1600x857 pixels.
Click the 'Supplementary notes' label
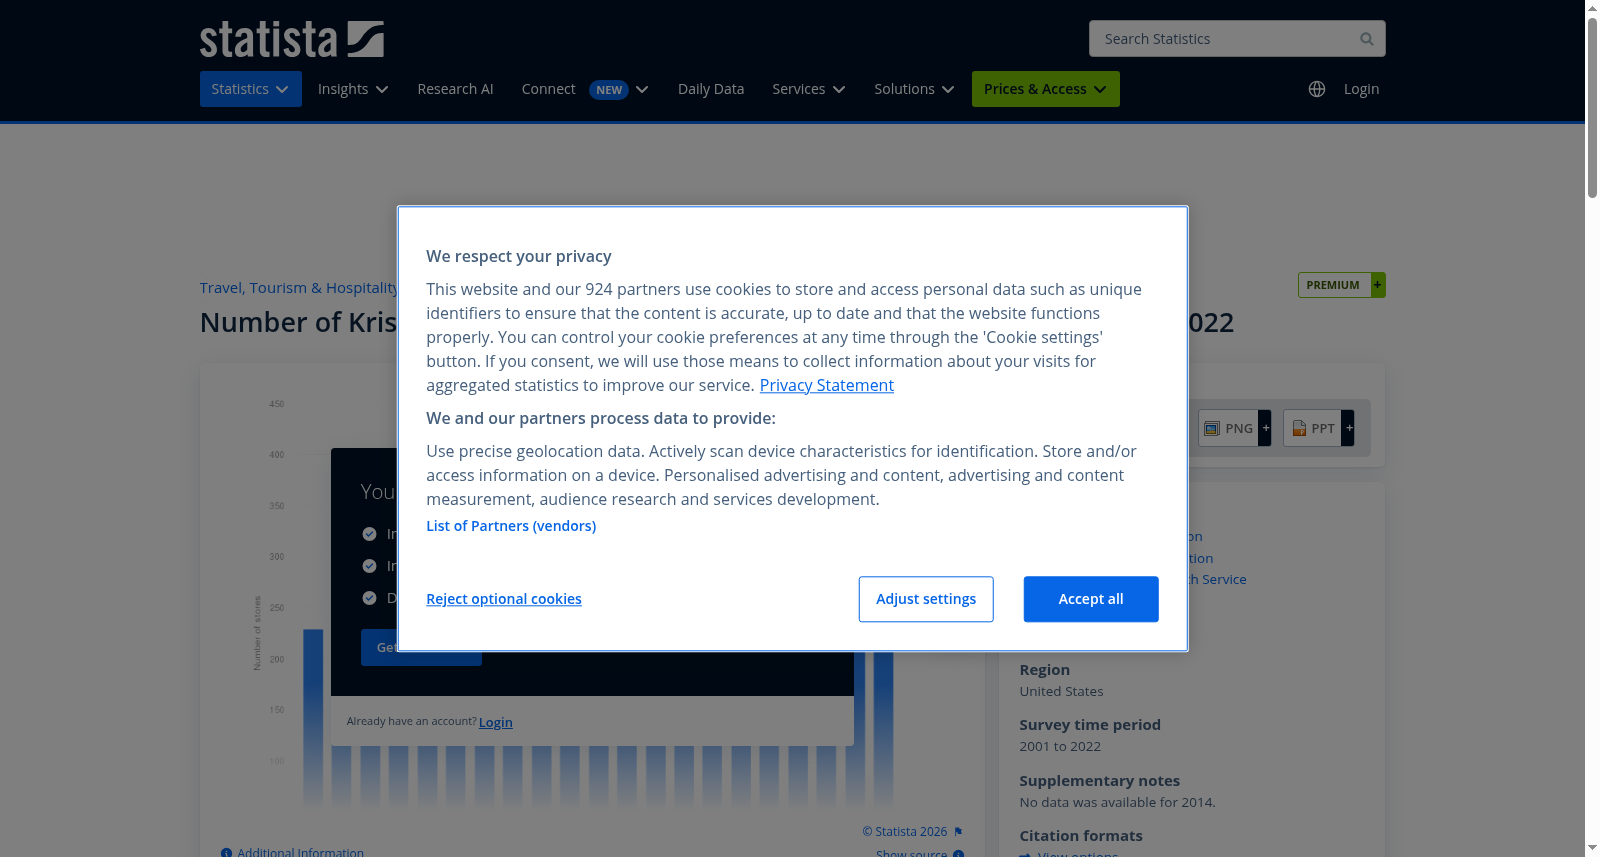(x=1099, y=781)
